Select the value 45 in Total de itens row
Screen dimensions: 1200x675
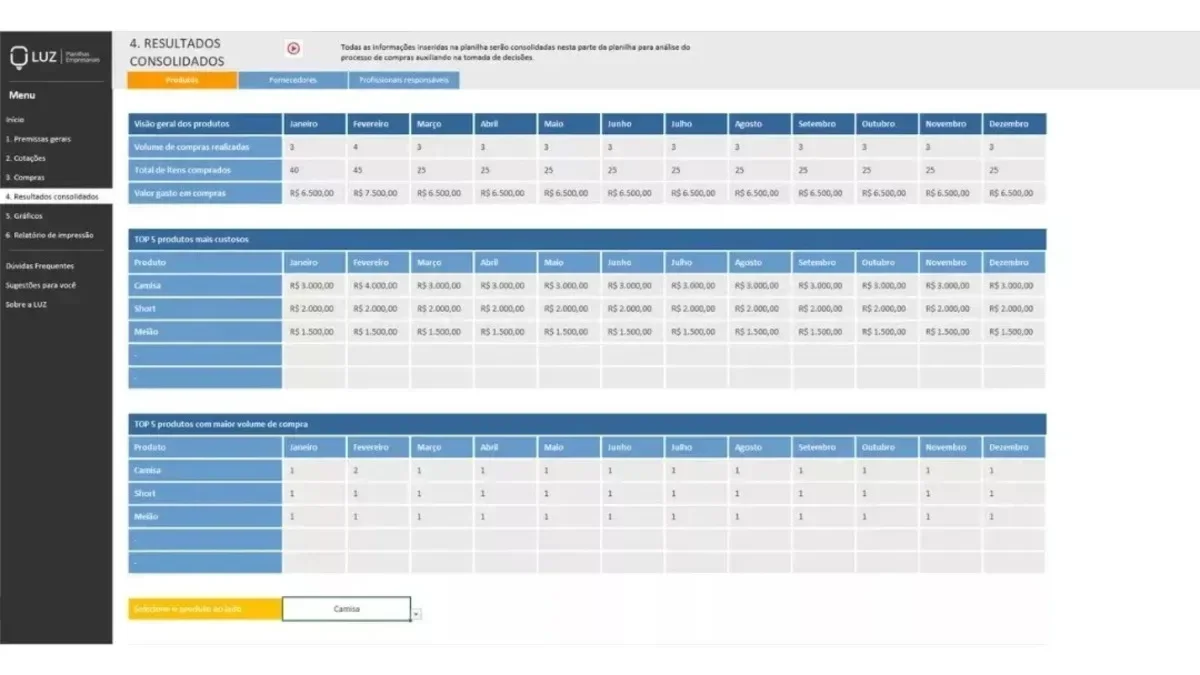point(378,170)
